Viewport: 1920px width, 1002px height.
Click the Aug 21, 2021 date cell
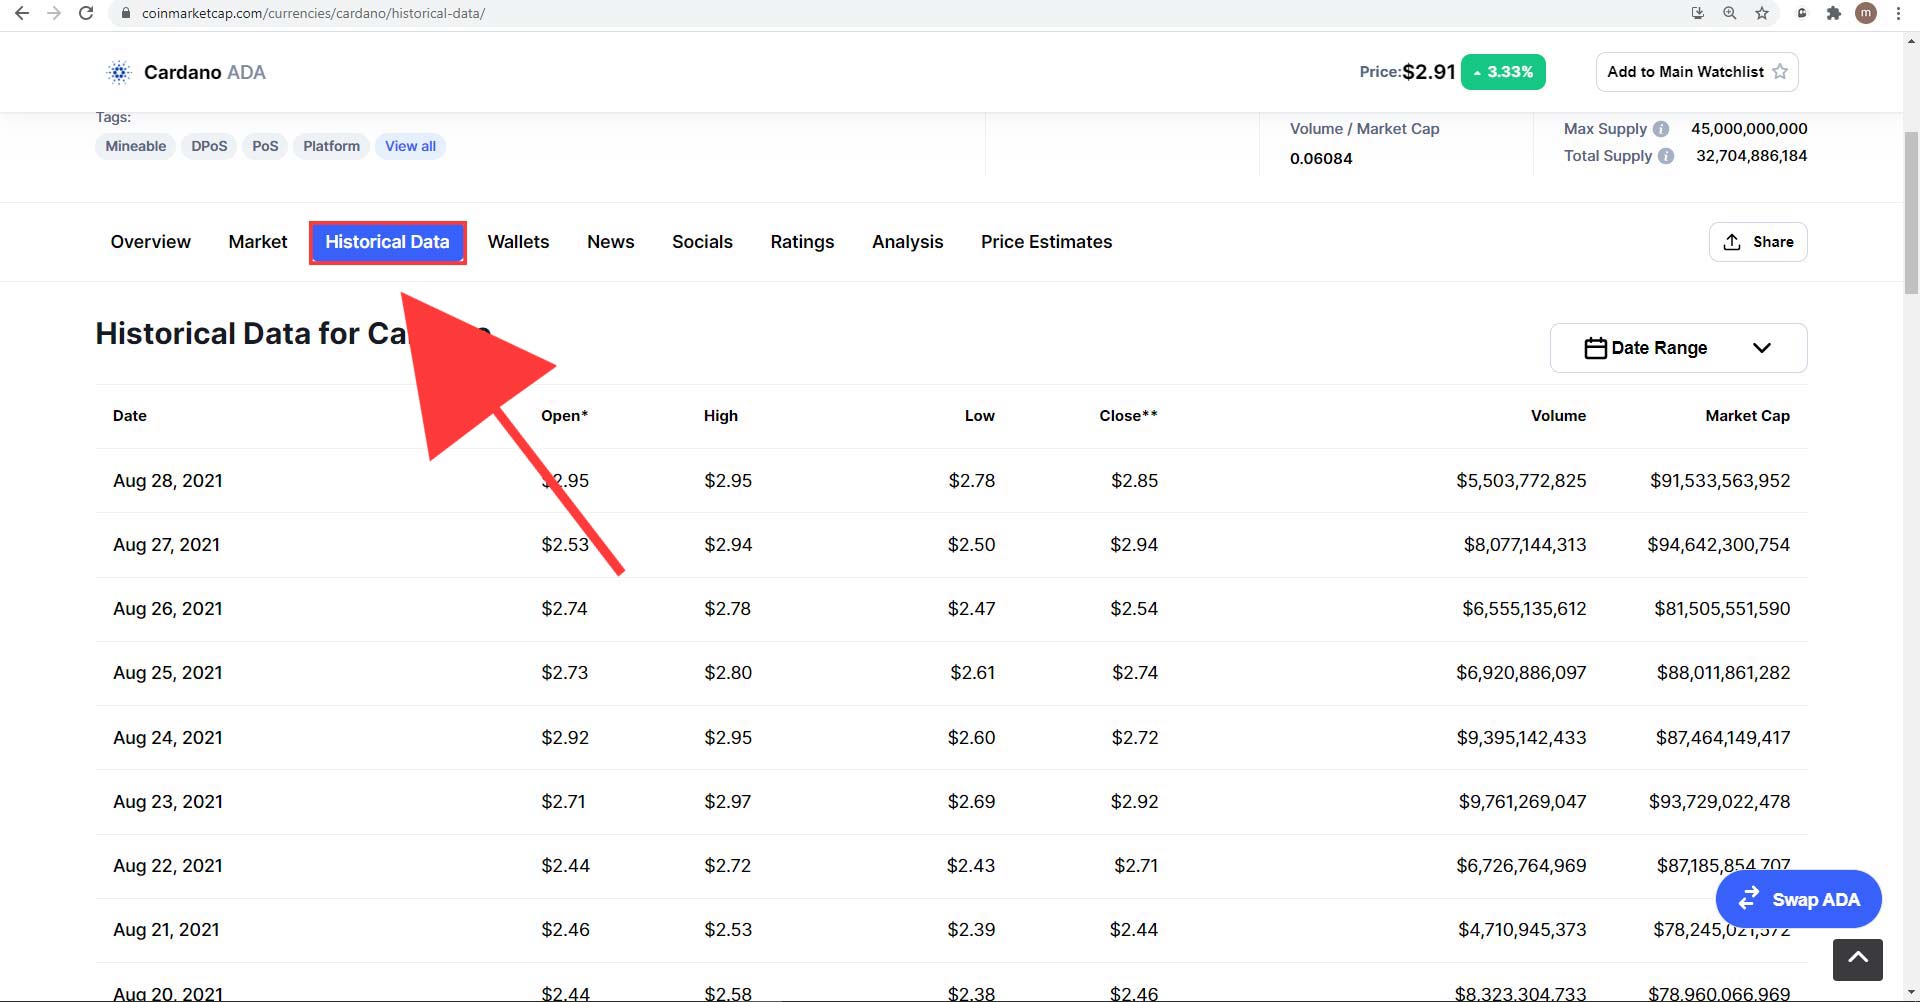point(166,930)
